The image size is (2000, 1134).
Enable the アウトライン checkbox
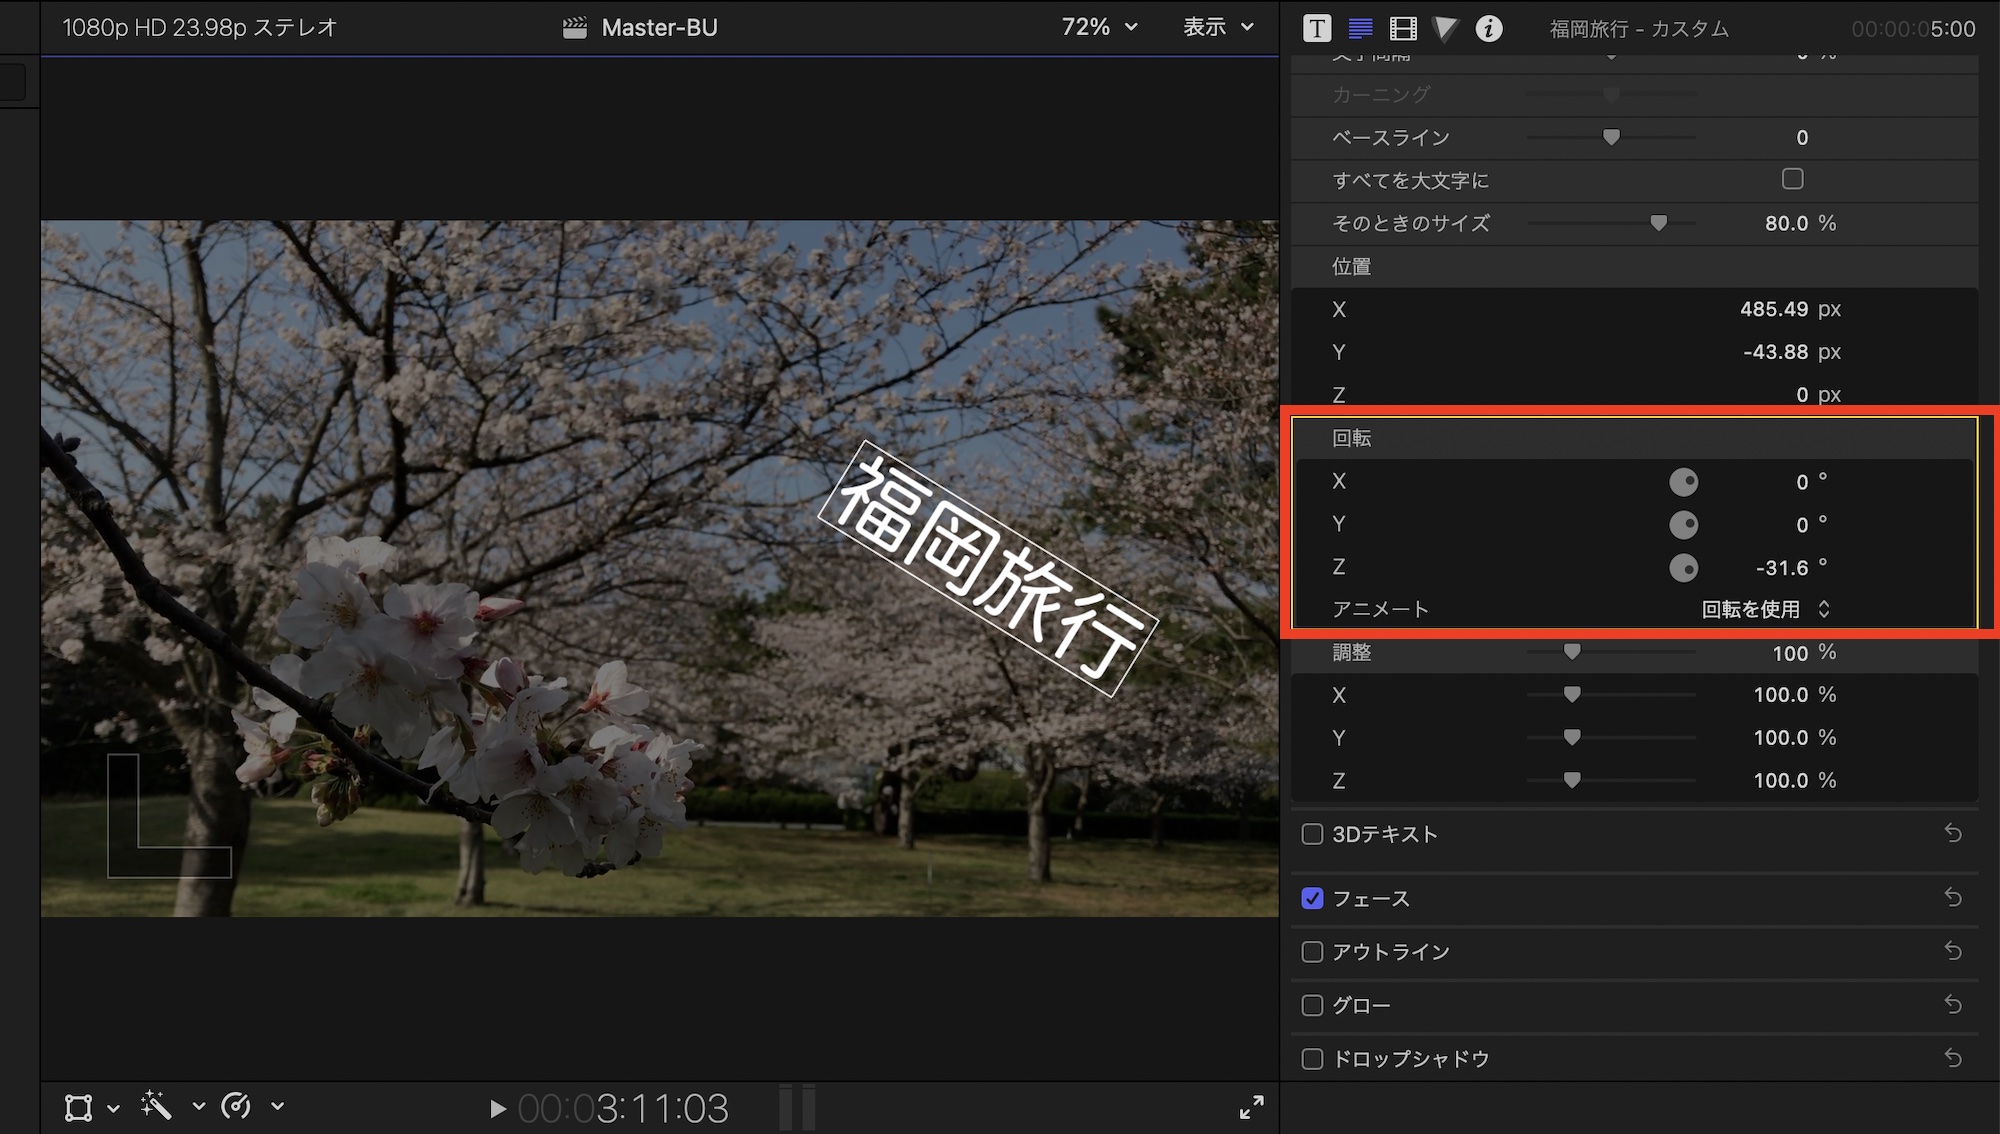(x=1312, y=952)
